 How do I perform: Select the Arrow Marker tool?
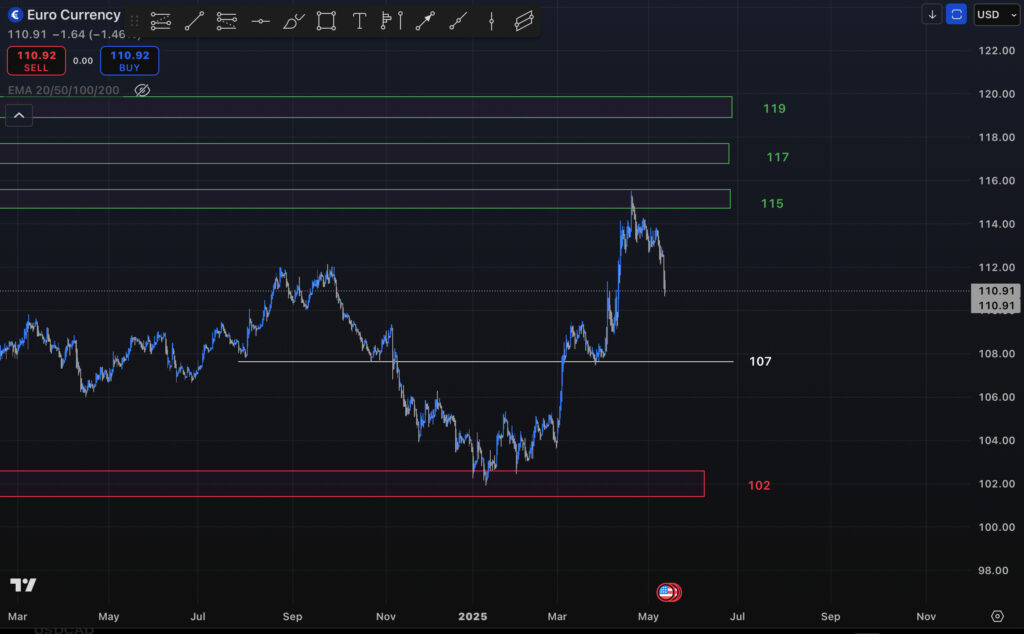click(x=424, y=20)
